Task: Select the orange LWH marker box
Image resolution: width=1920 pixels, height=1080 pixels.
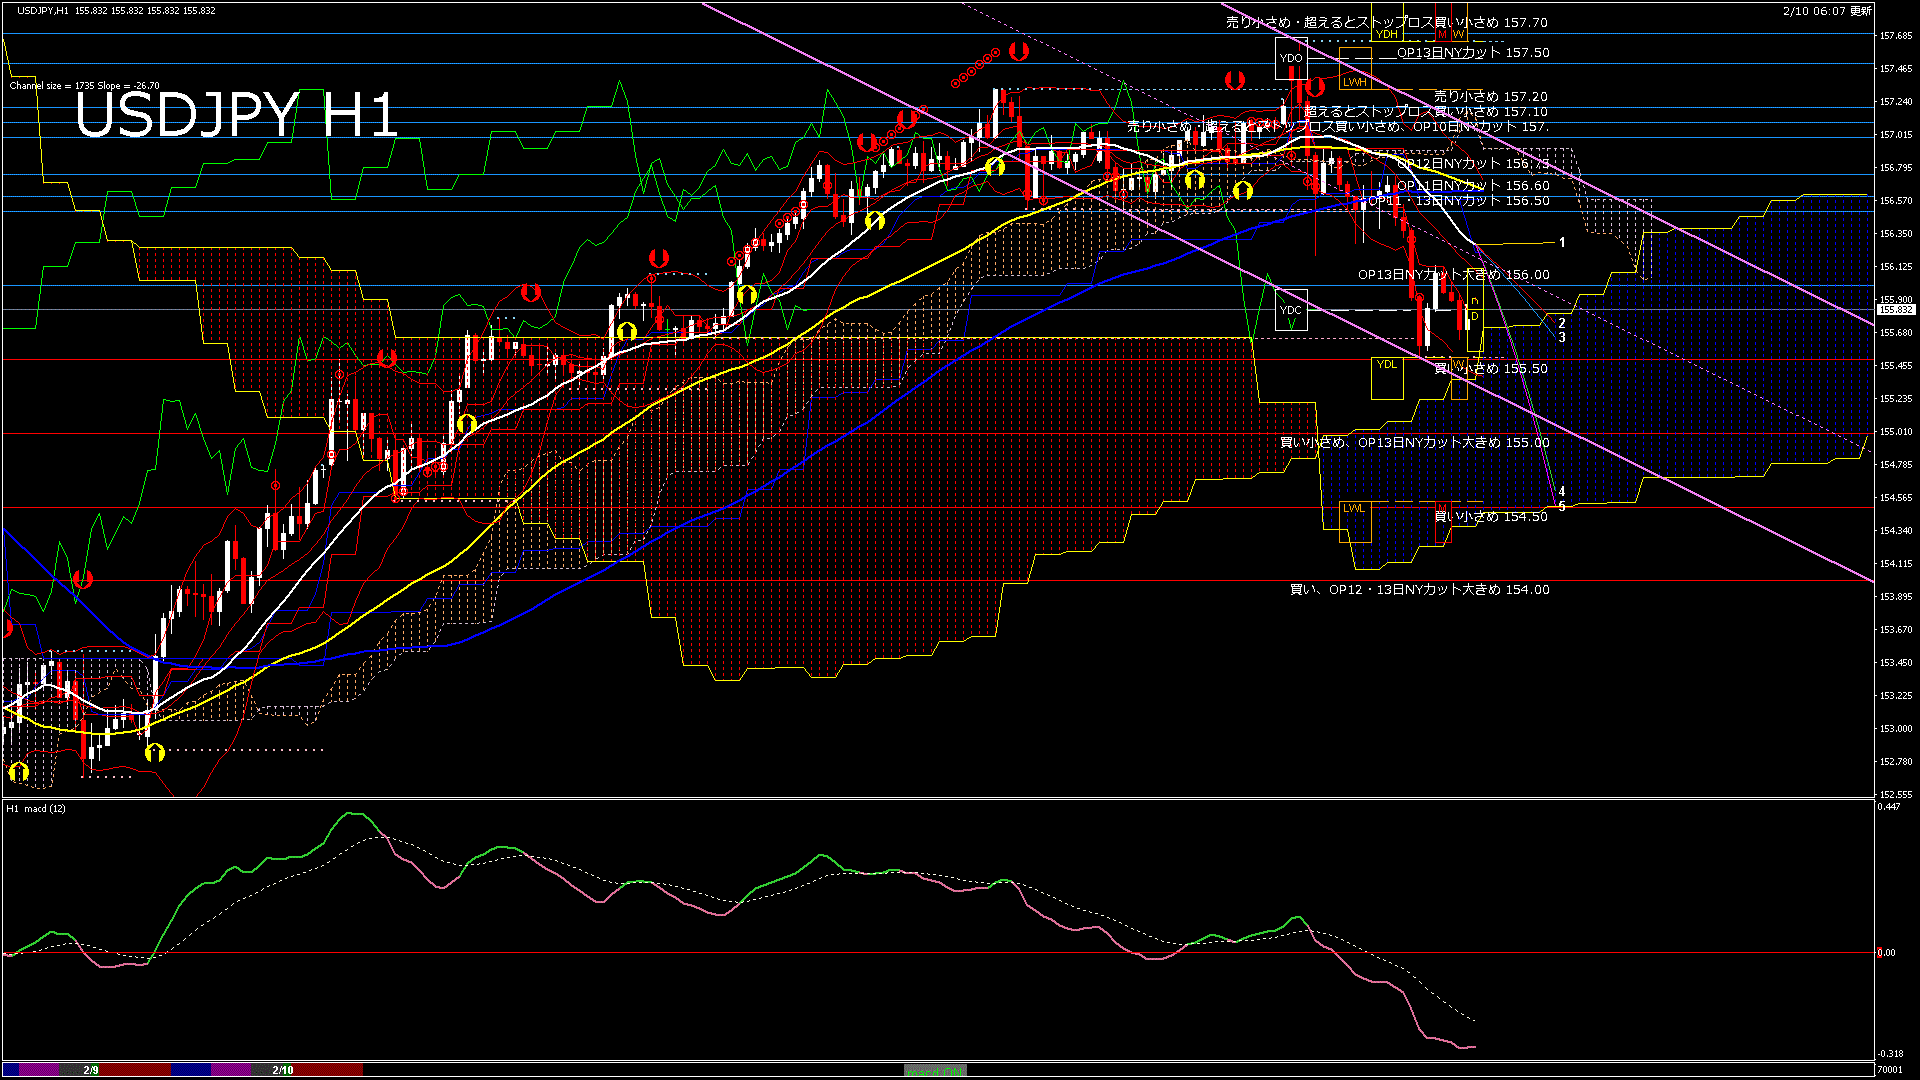Action: click(x=1354, y=82)
